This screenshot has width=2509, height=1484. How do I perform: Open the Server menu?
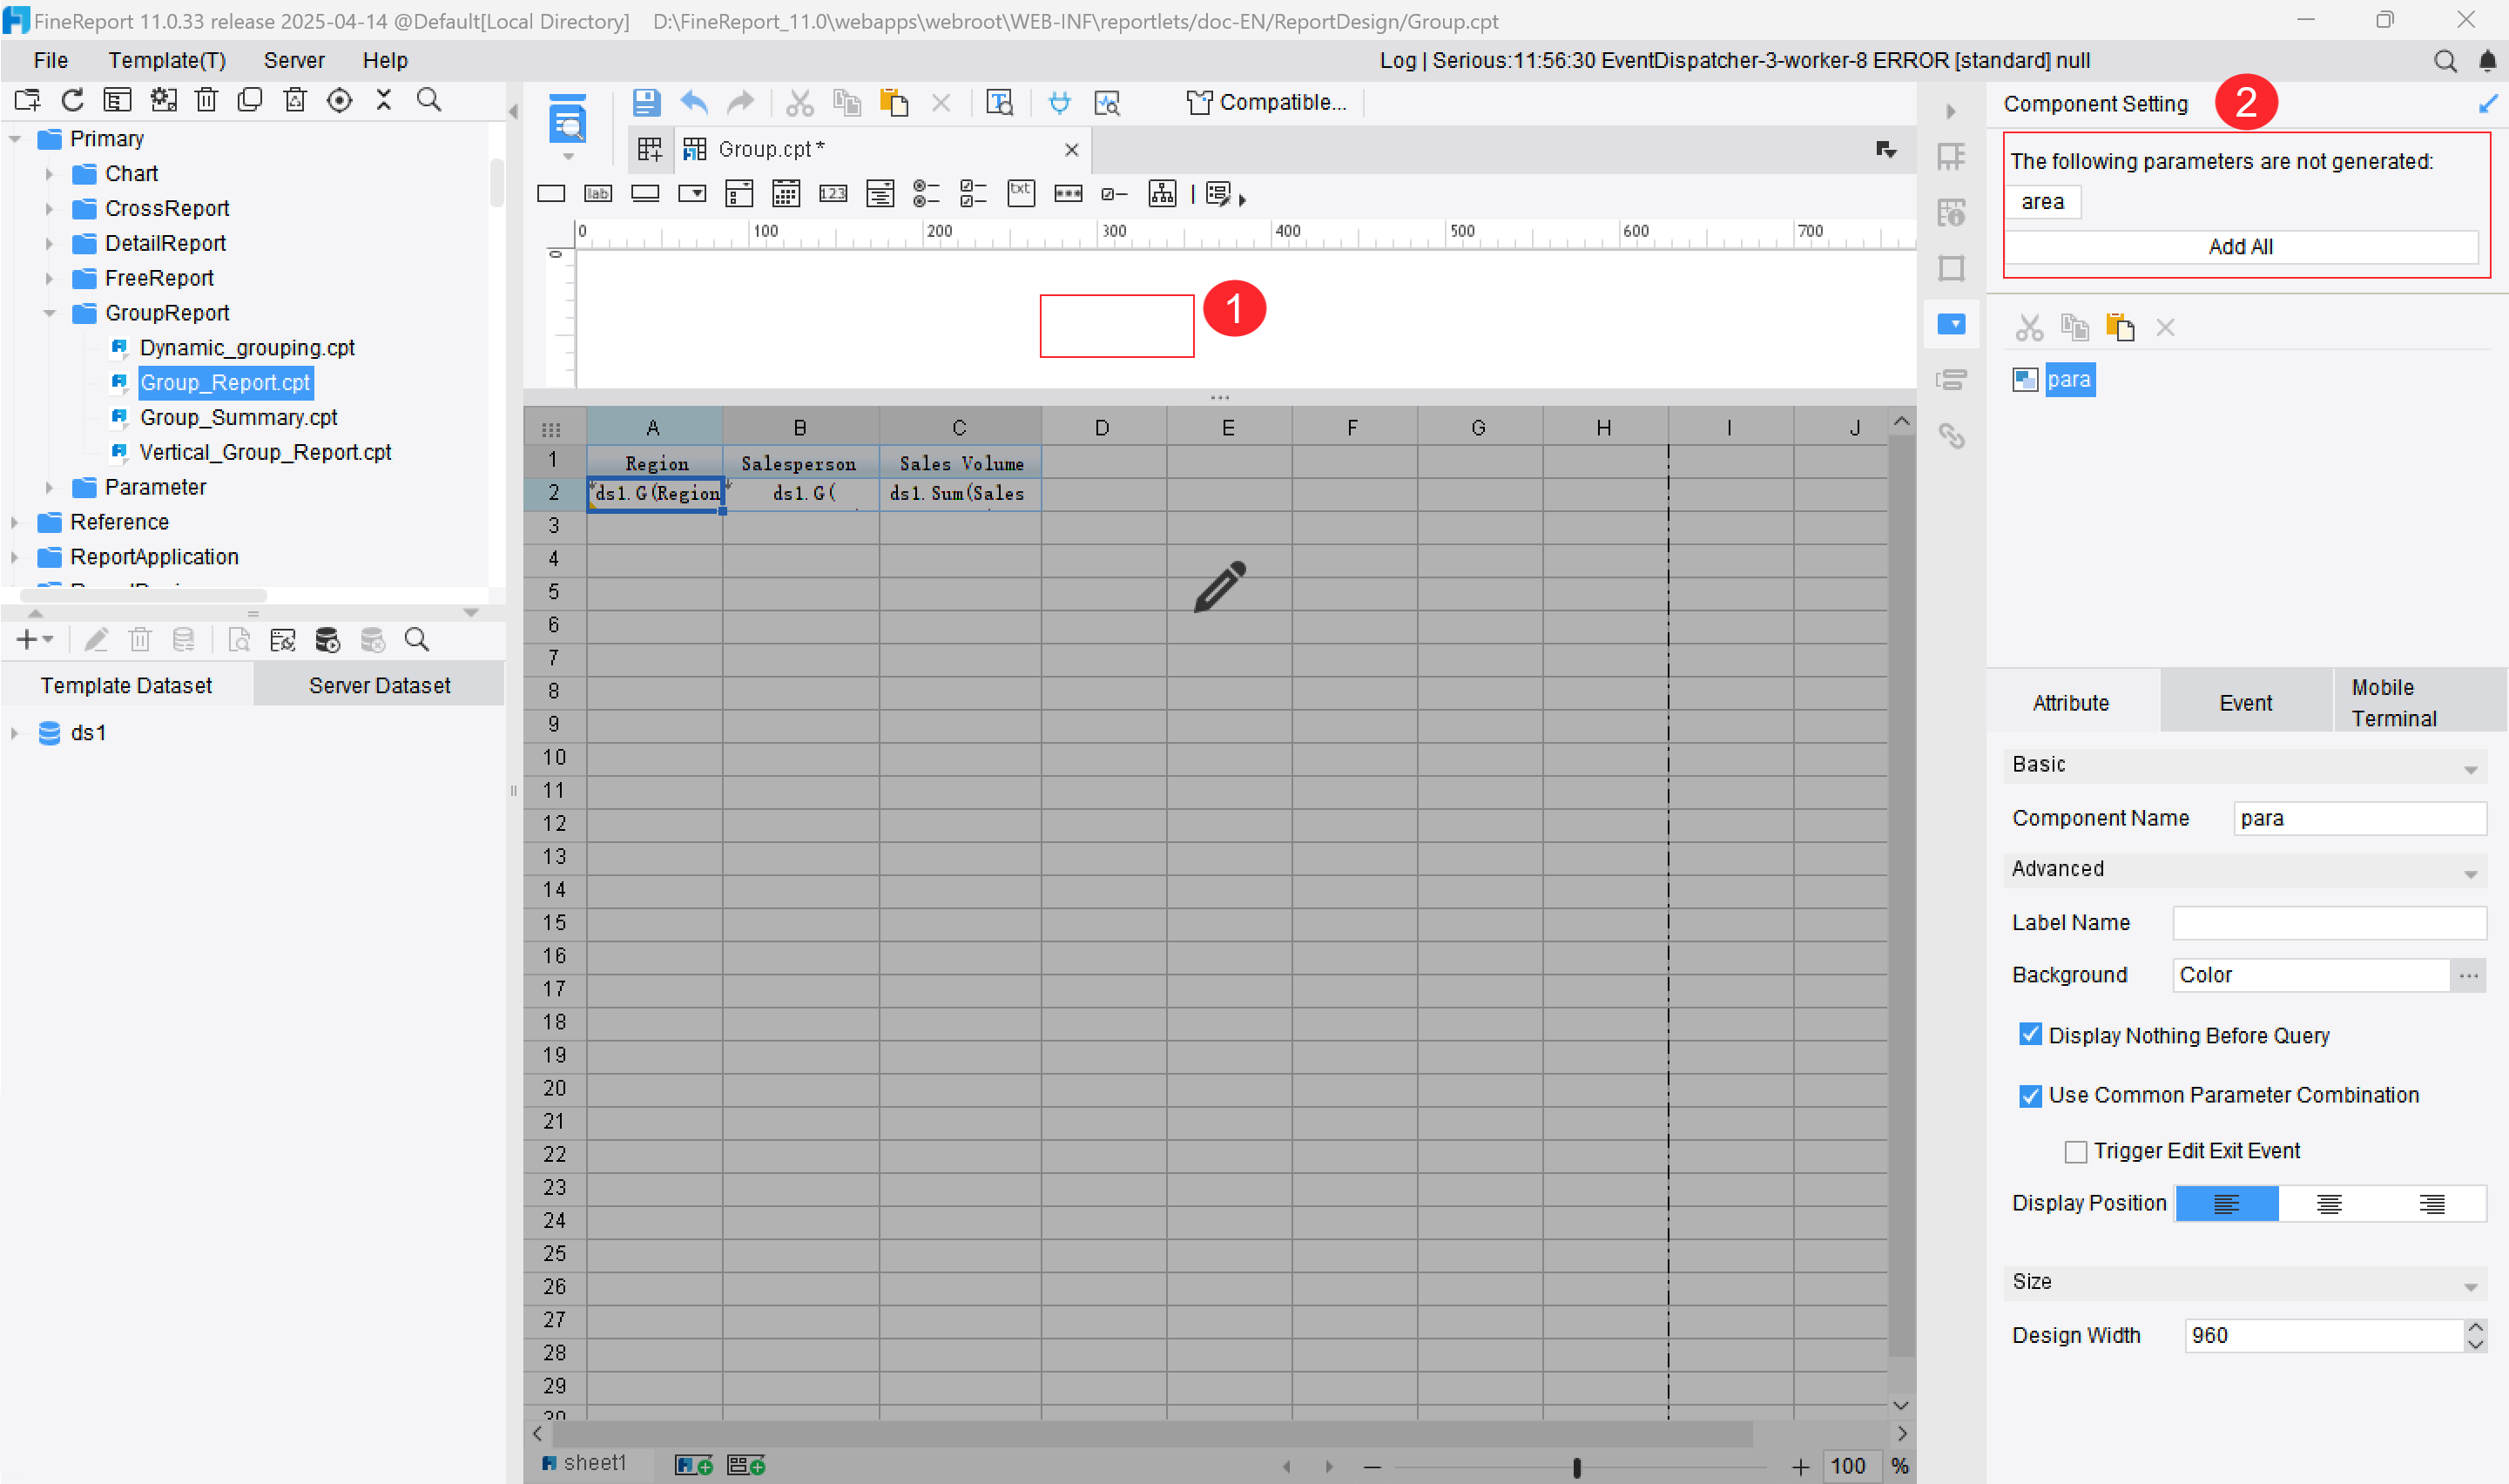tap(294, 61)
